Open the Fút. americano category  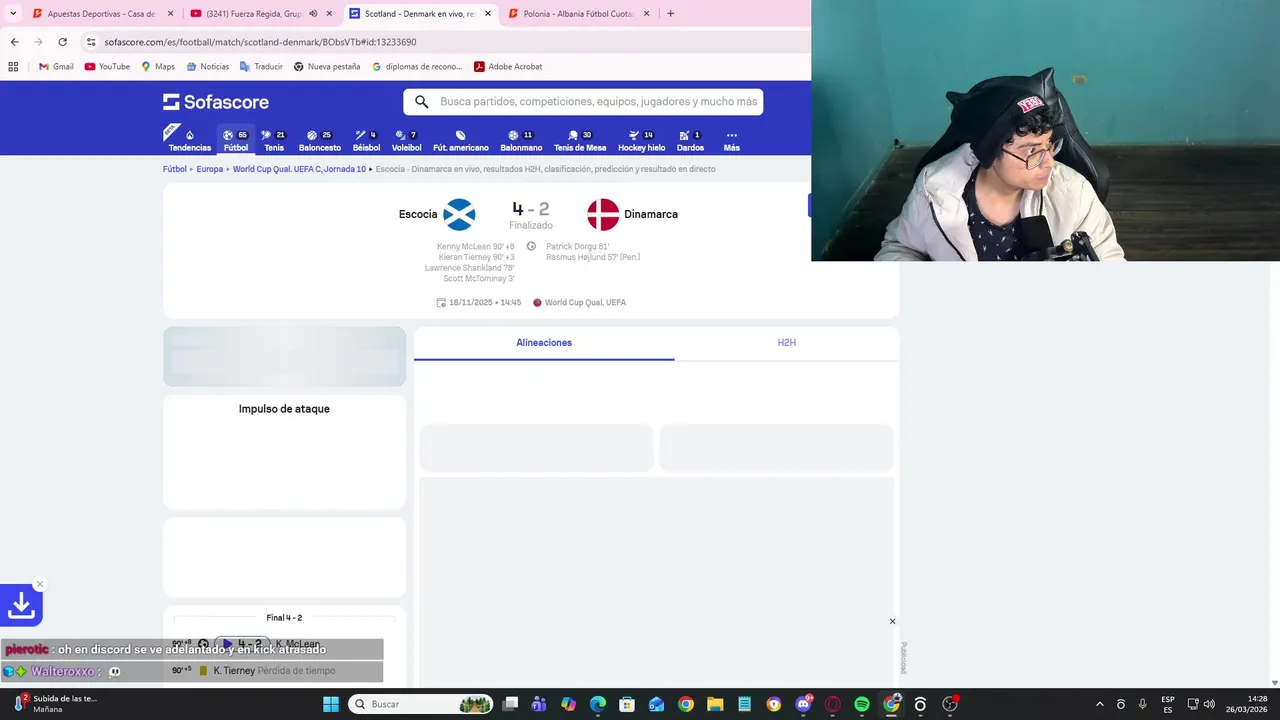point(460,141)
